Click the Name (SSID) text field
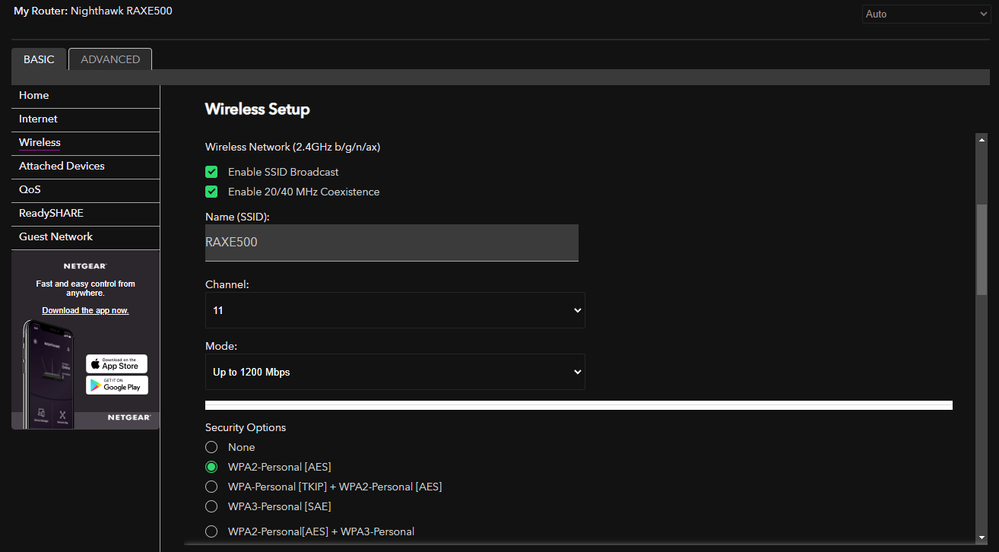The height and width of the screenshot is (552, 999). pos(391,242)
